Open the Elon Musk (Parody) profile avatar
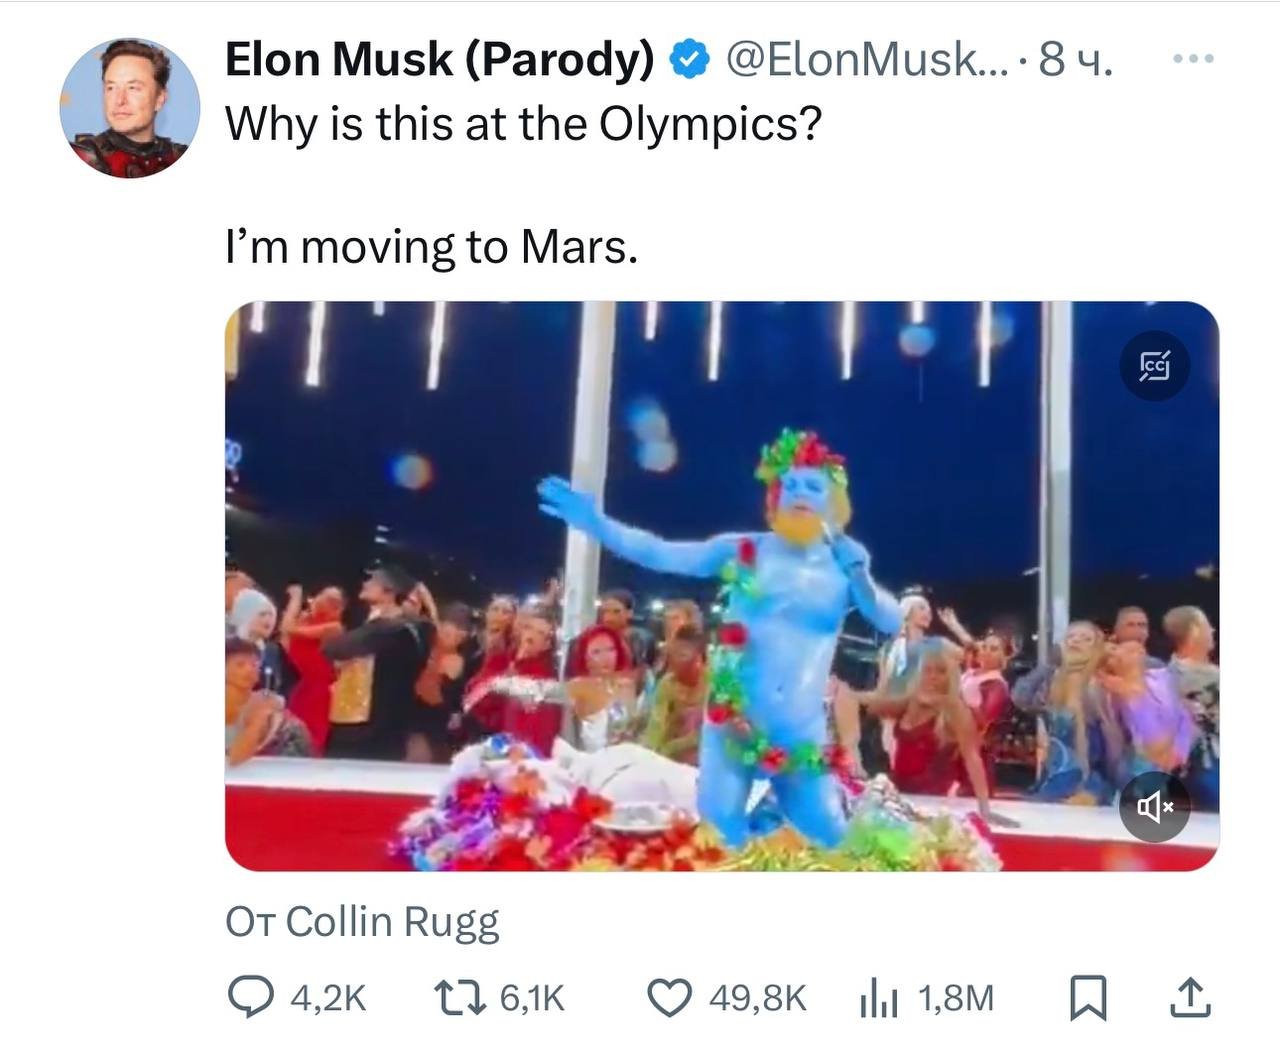This screenshot has height=1045, width=1280. pos(130,109)
